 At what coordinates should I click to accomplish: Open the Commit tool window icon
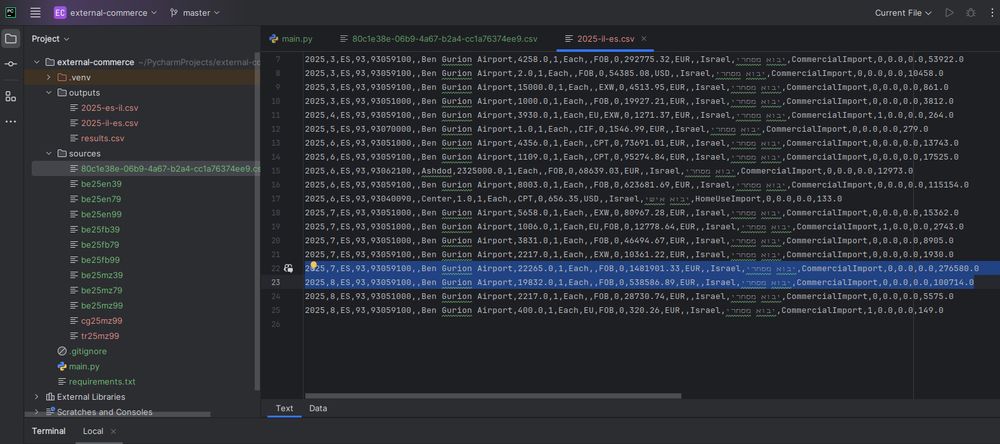(x=11, y=64)
